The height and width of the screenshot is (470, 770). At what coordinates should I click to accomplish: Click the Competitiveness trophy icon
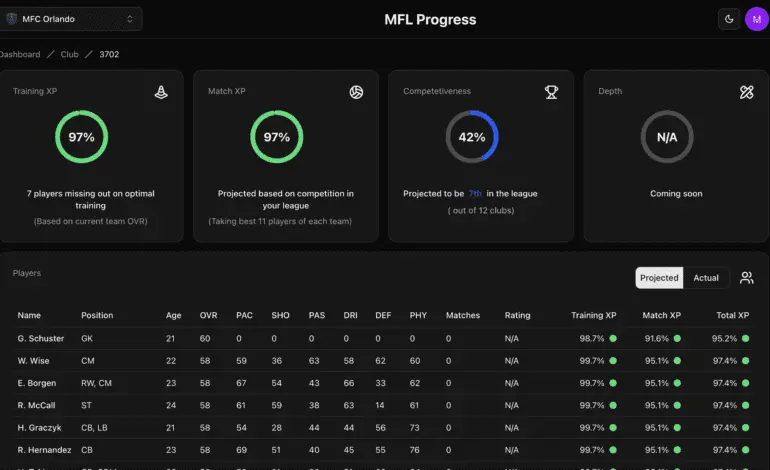551,92
